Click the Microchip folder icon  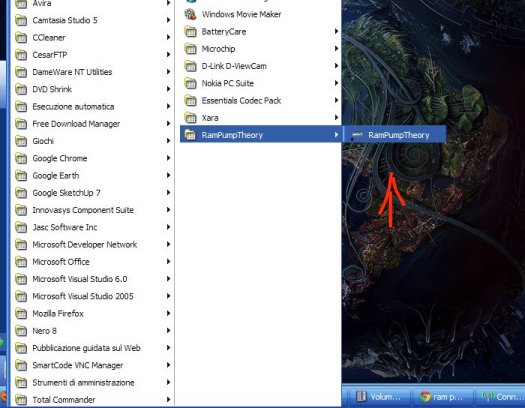pos(191,49)
